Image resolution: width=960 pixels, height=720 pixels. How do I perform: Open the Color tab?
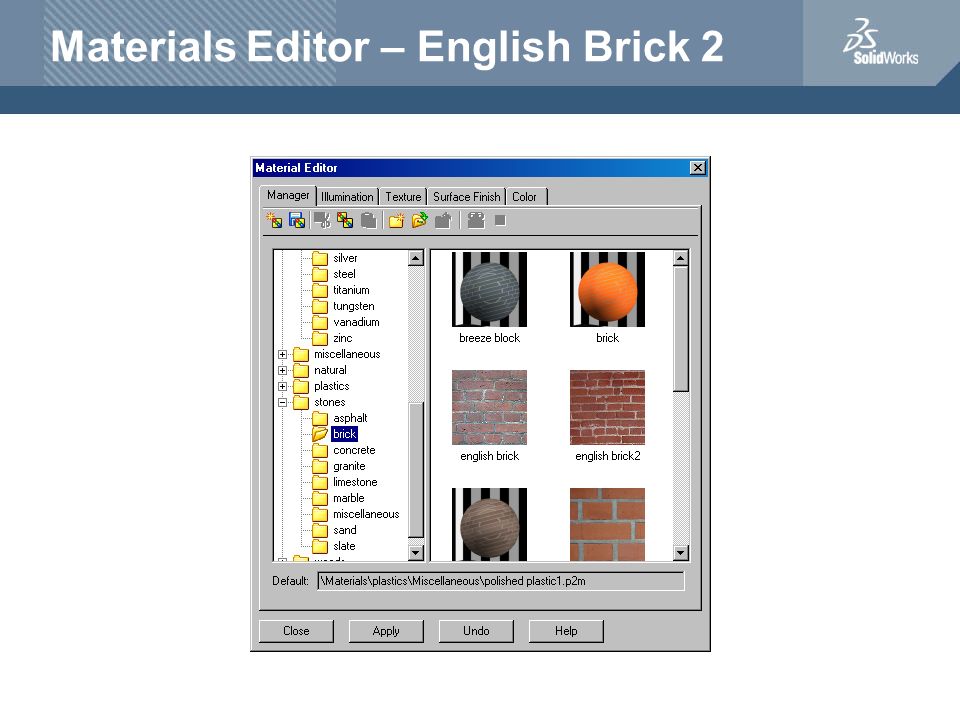525,197
